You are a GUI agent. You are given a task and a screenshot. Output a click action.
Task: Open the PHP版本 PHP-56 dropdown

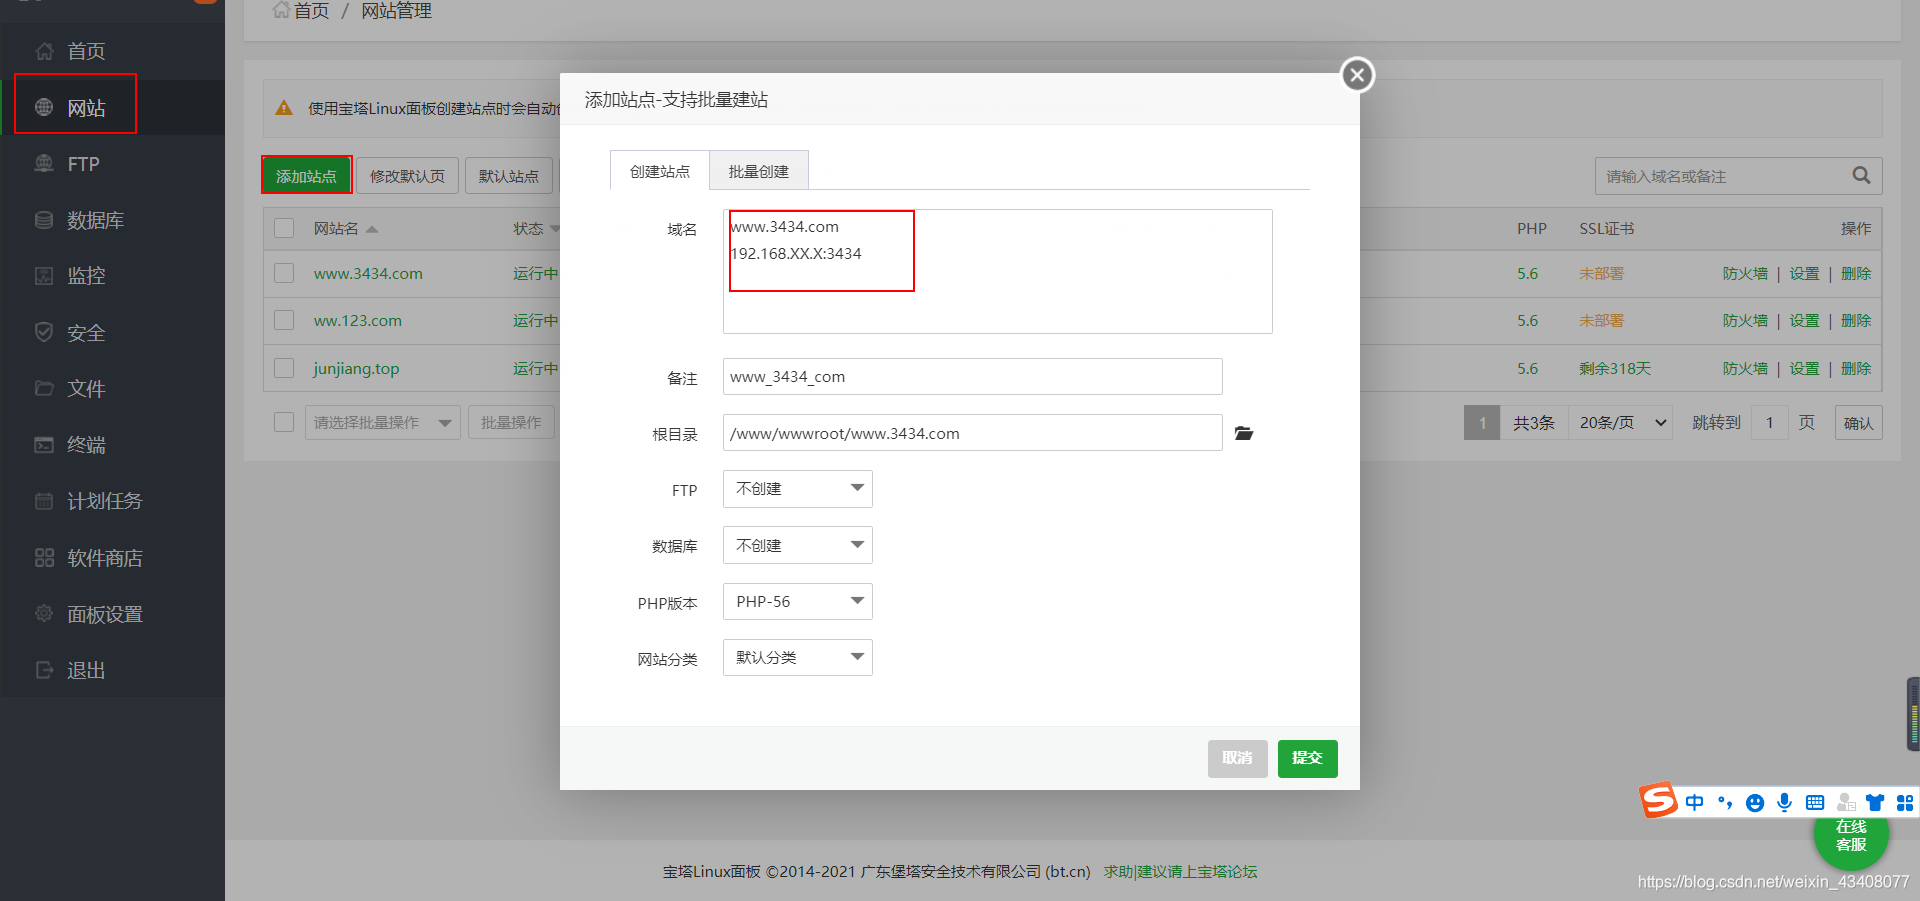pyautogui.click(x=798, y=602)
